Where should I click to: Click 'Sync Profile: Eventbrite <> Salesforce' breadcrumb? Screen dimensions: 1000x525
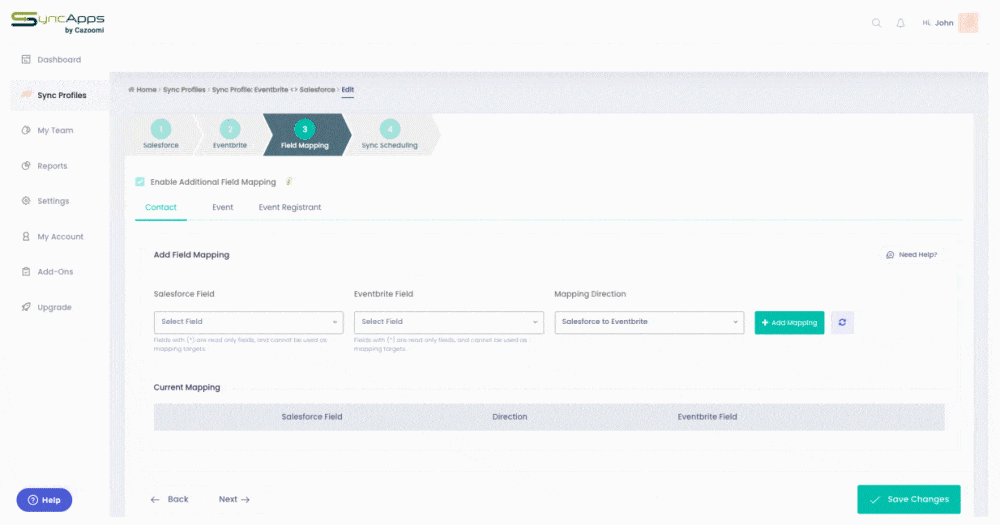click(x=274, y=90)
